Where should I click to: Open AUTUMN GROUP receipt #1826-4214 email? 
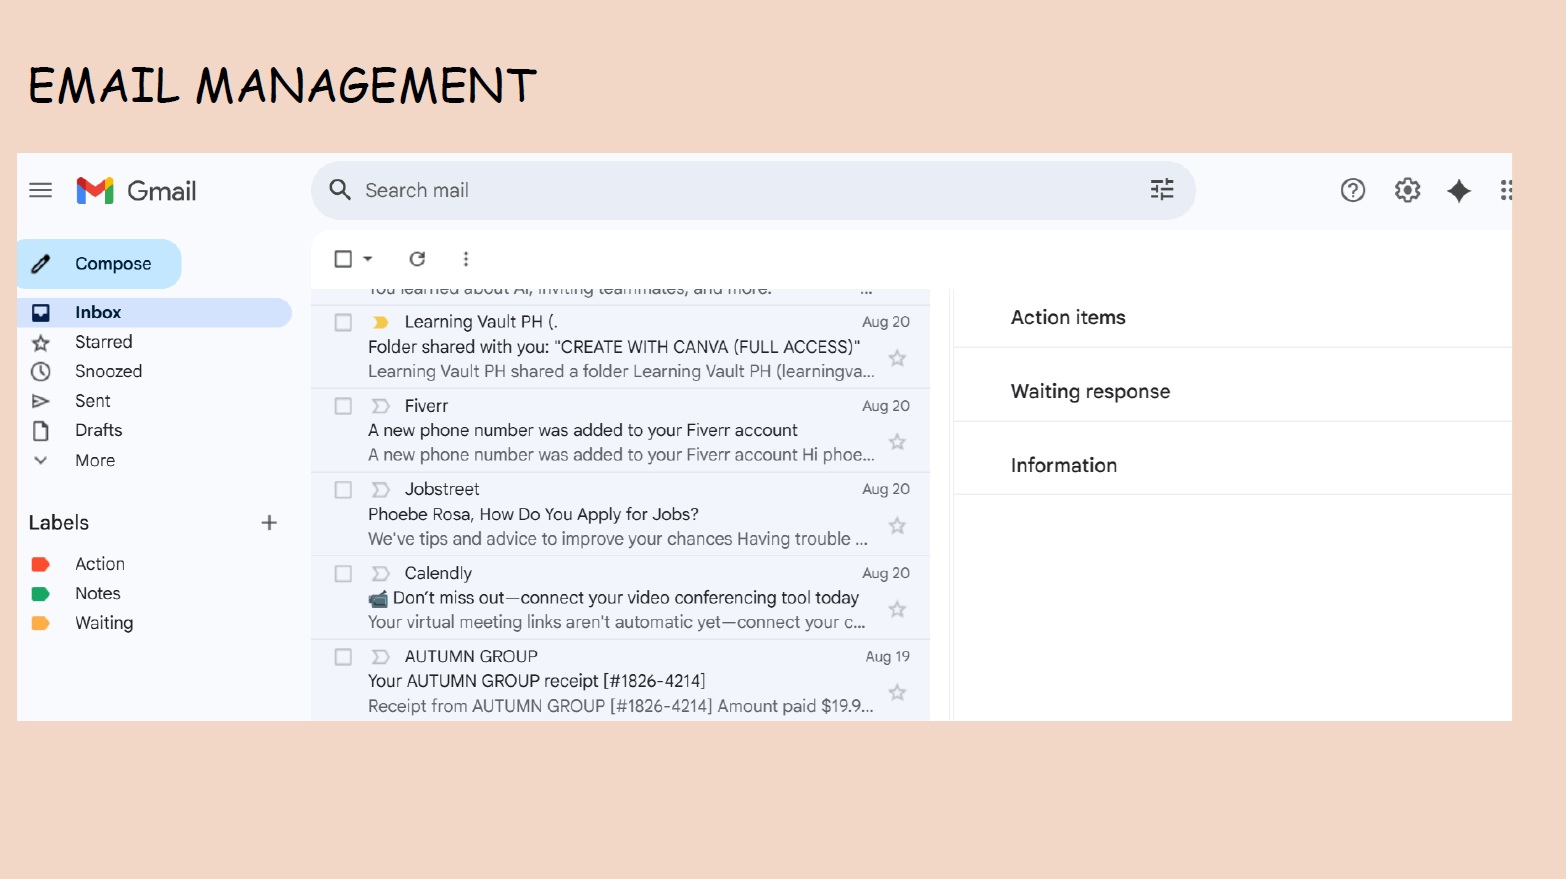tap(620, 681)
